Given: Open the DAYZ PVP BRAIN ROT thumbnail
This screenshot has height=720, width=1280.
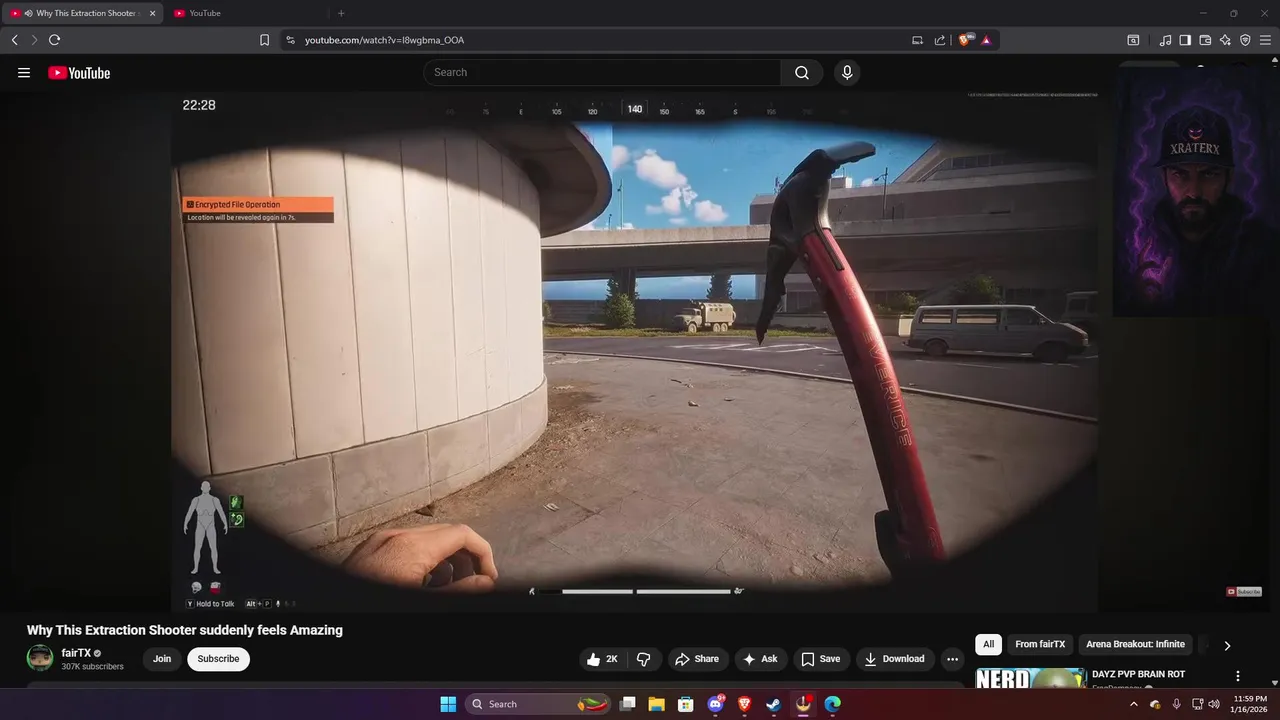Looking at the screenshot, I should tap(1031, 679).
